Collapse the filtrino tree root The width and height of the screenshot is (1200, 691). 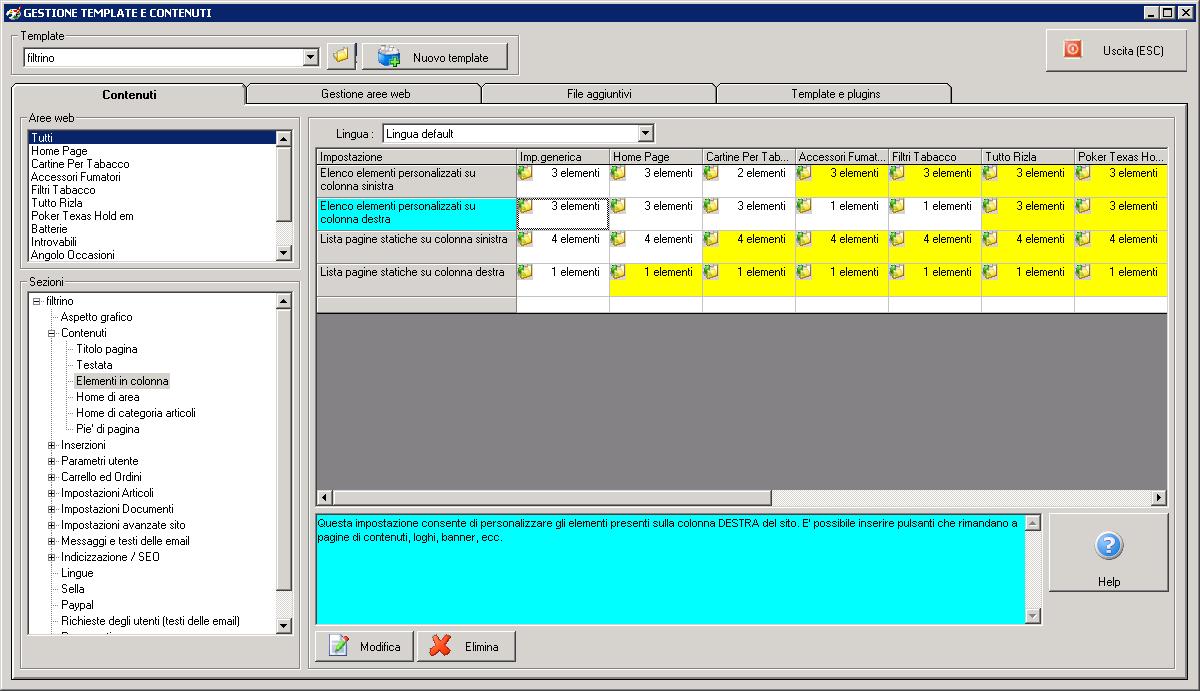pos(37,301)
